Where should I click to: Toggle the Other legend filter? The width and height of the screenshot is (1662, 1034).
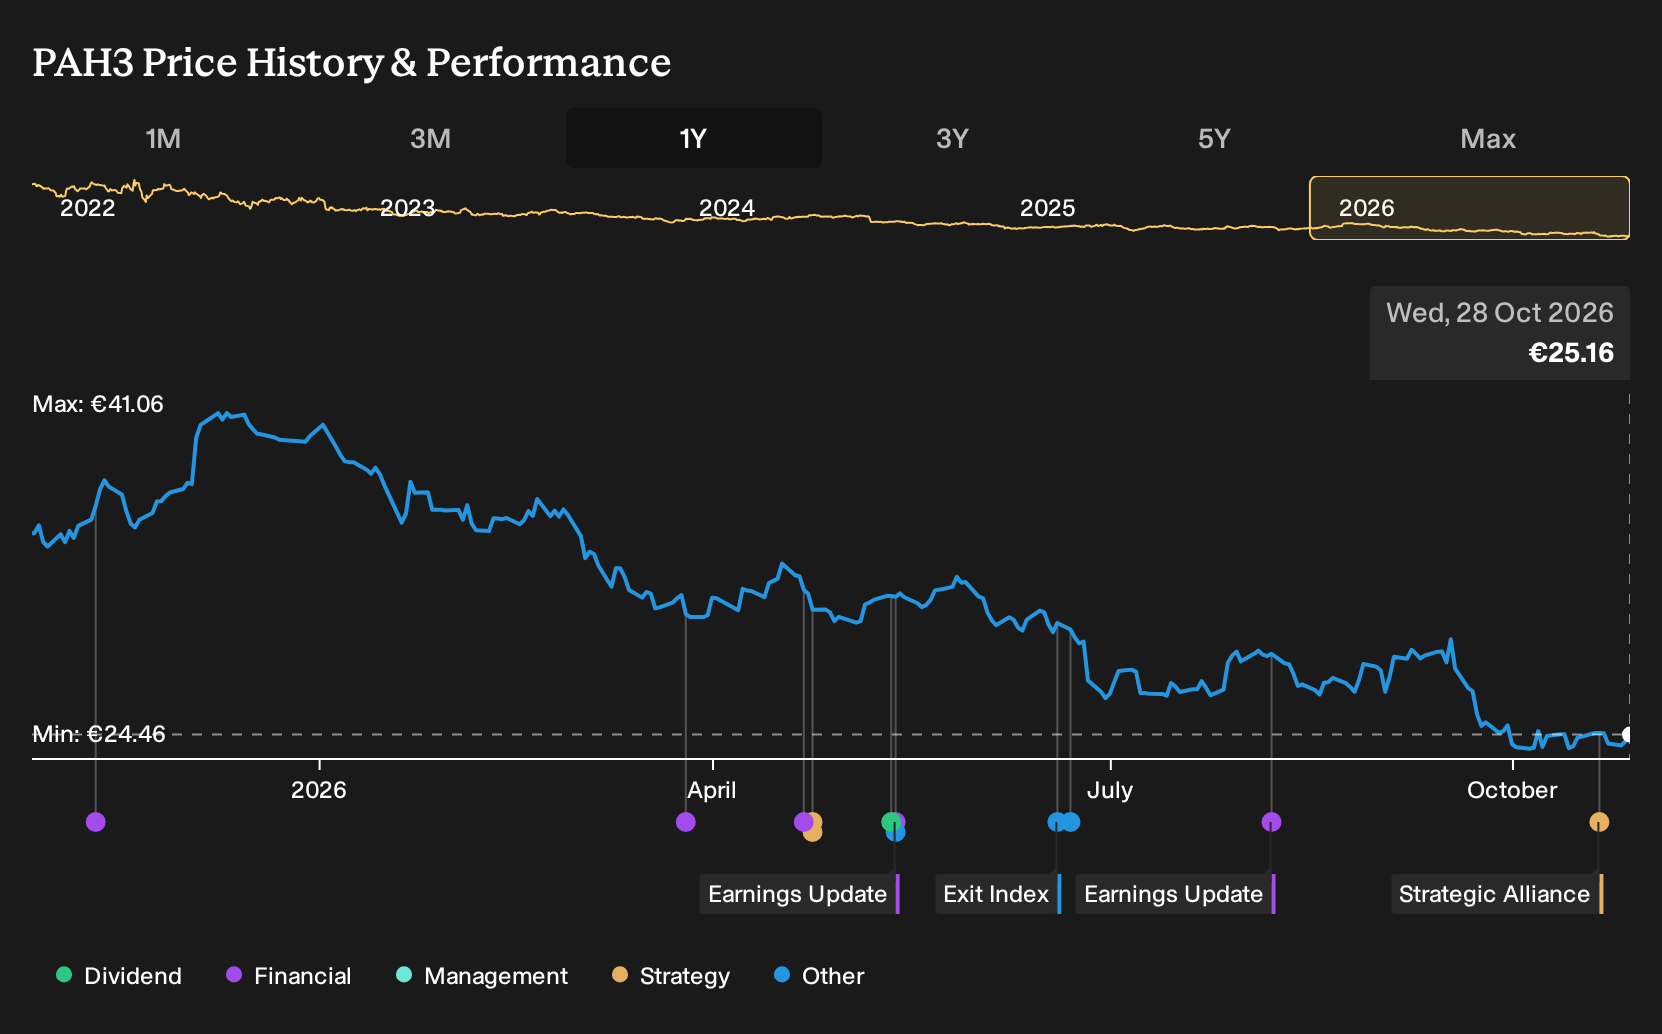point(819,976)
